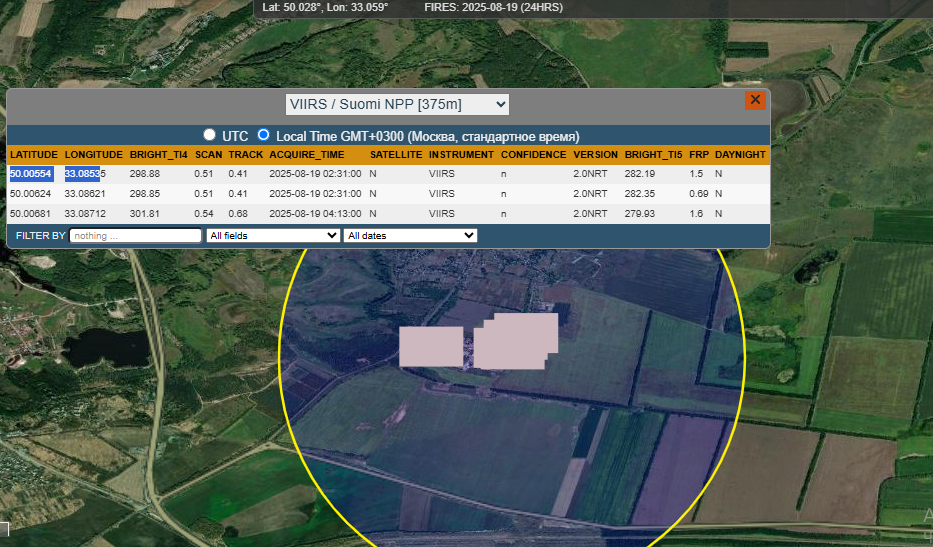Sort by the ACQUIRE_TIME column header
Viewport: 933px width, 547px height.
[x=307, y=155]
